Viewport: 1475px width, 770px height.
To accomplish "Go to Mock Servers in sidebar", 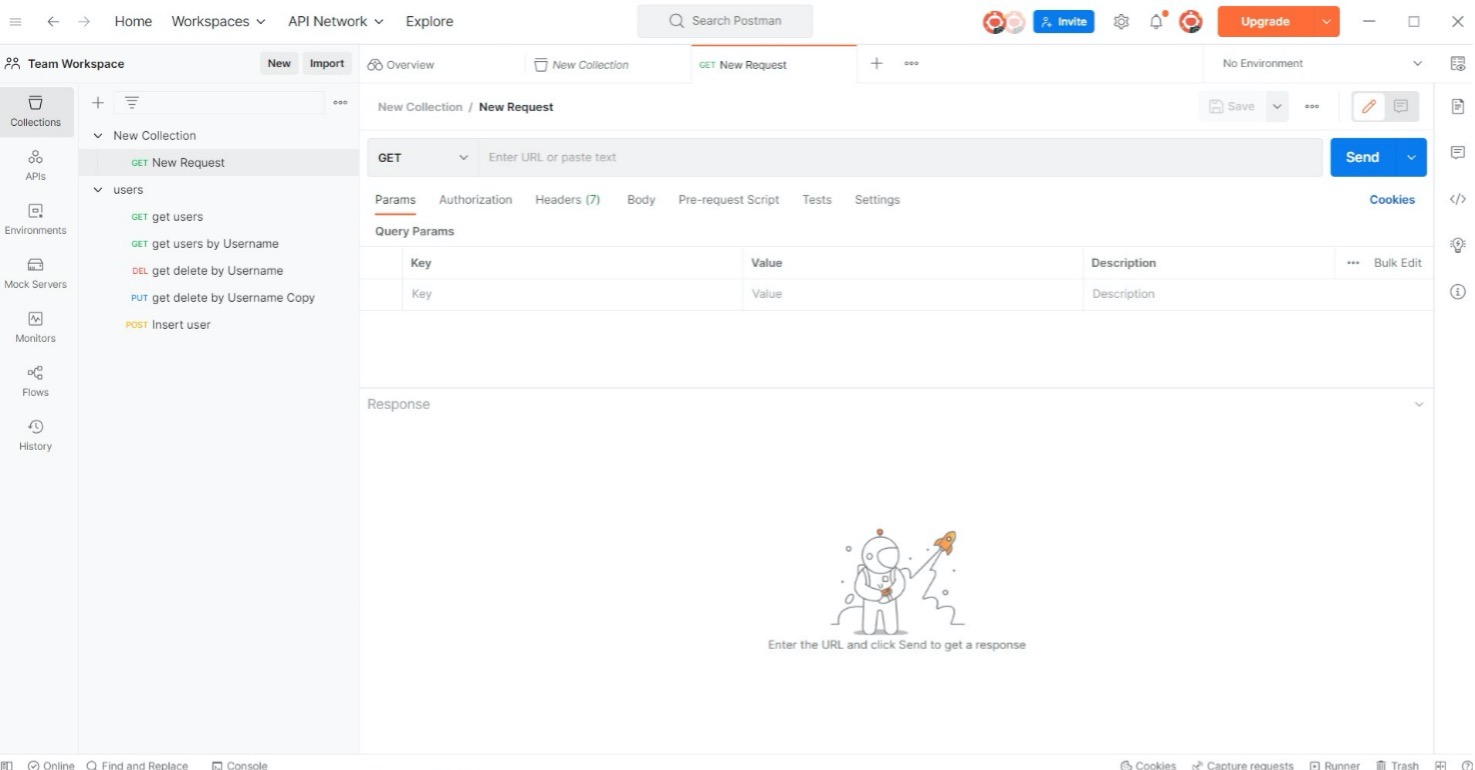I will click(36, 273).
